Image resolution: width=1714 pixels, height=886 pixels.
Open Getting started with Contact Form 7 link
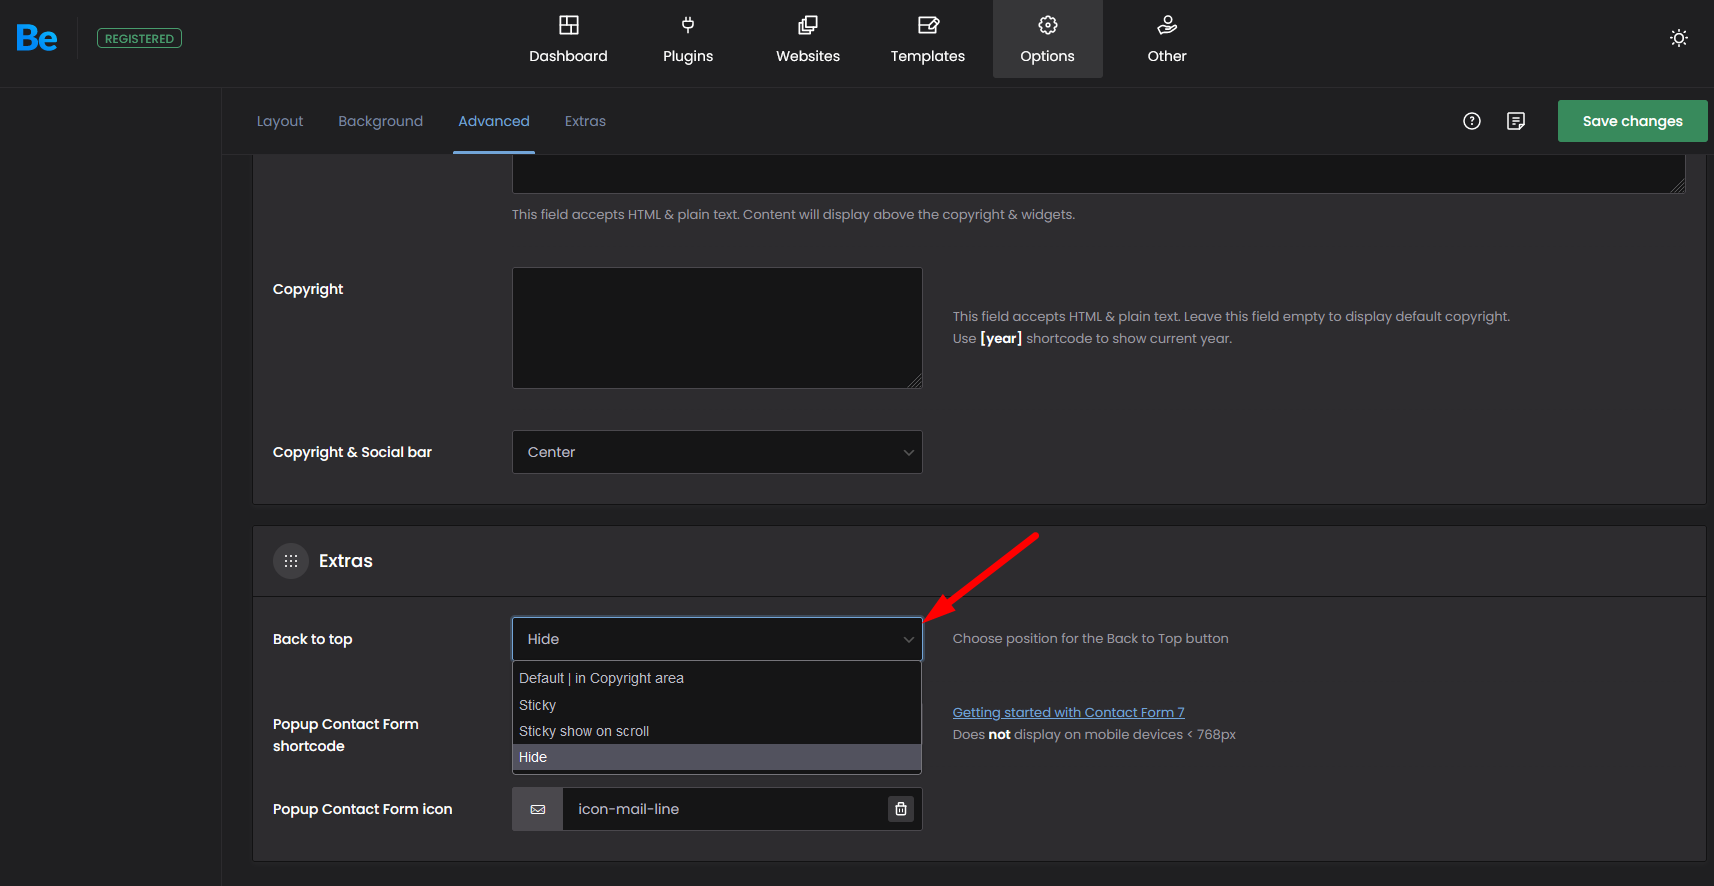[1068, 712]
